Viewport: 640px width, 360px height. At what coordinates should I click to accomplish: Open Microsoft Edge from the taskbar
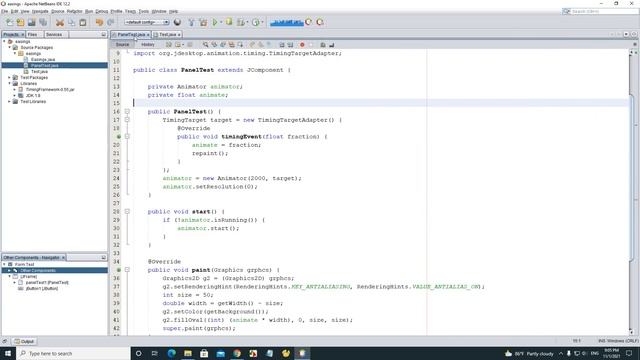pos(171,353)
